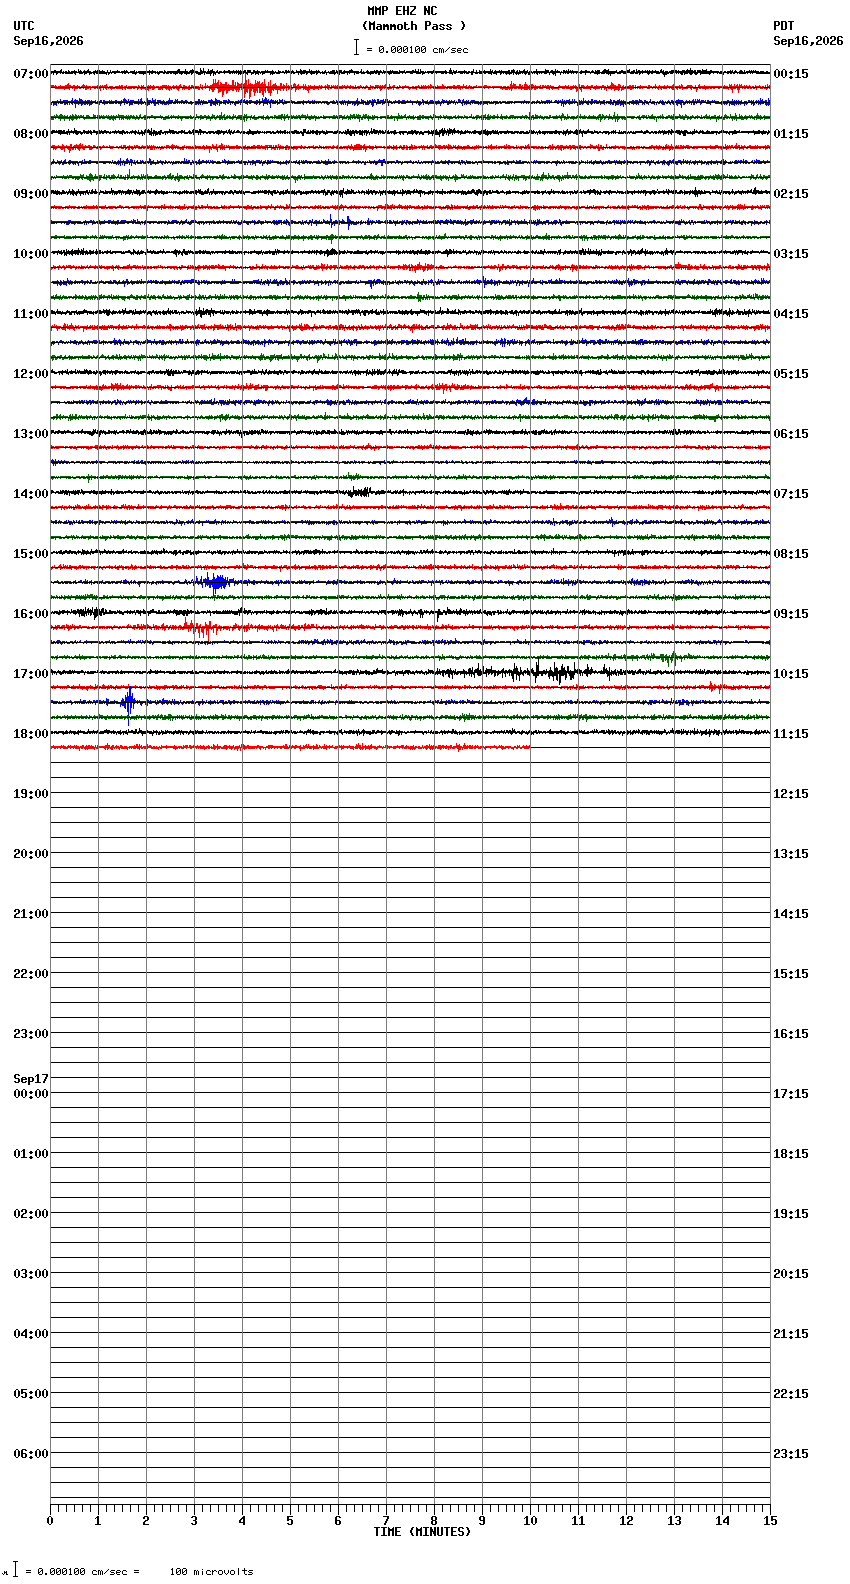Click the '08:00' UTC row label
Image resolution: width=850 pixels, height=1584 pixels.
[x=31, y=134]
